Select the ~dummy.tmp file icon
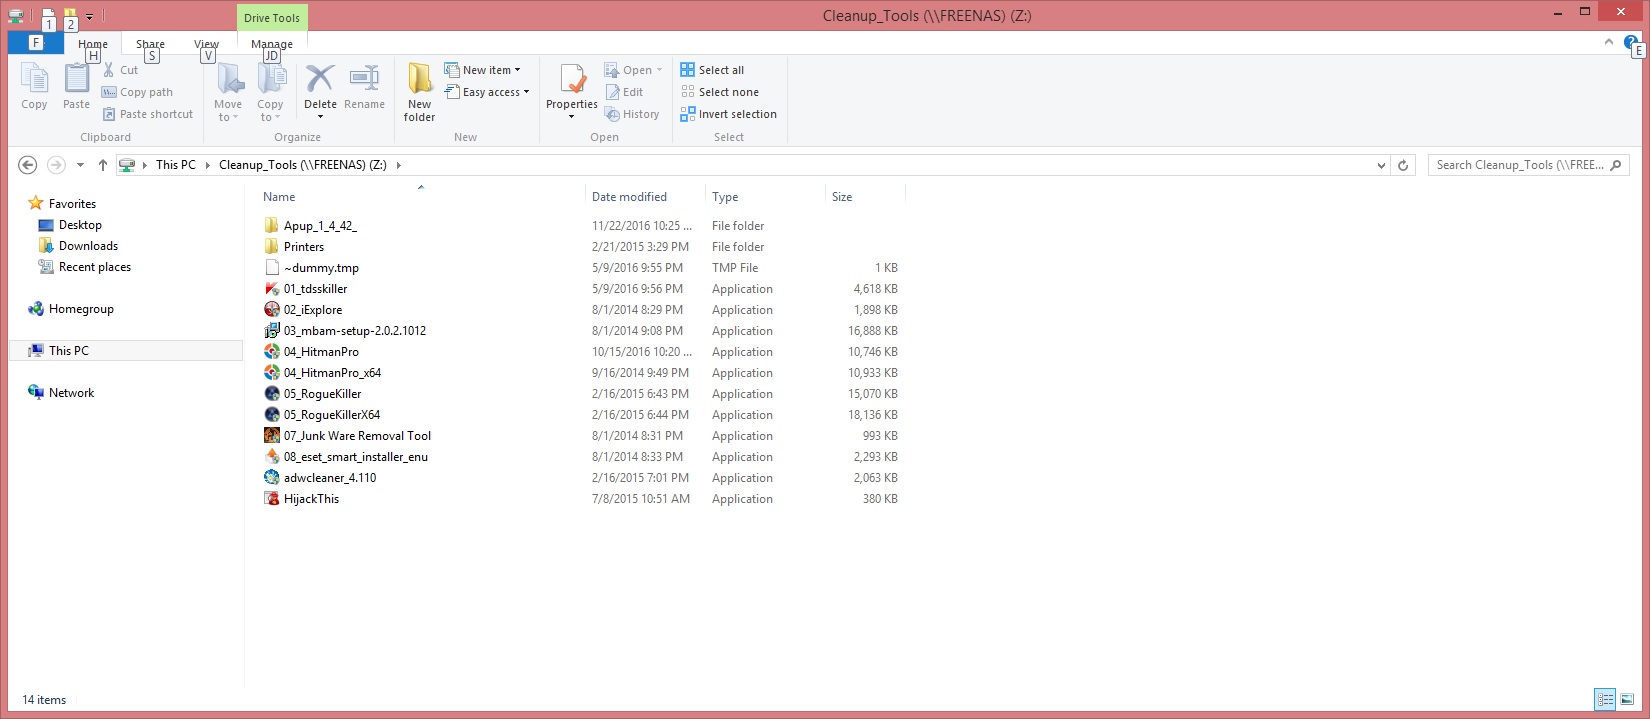Image resolution: width=1650 pixels, height=719 pixels. pyautogui.click(x=271, y=268)
